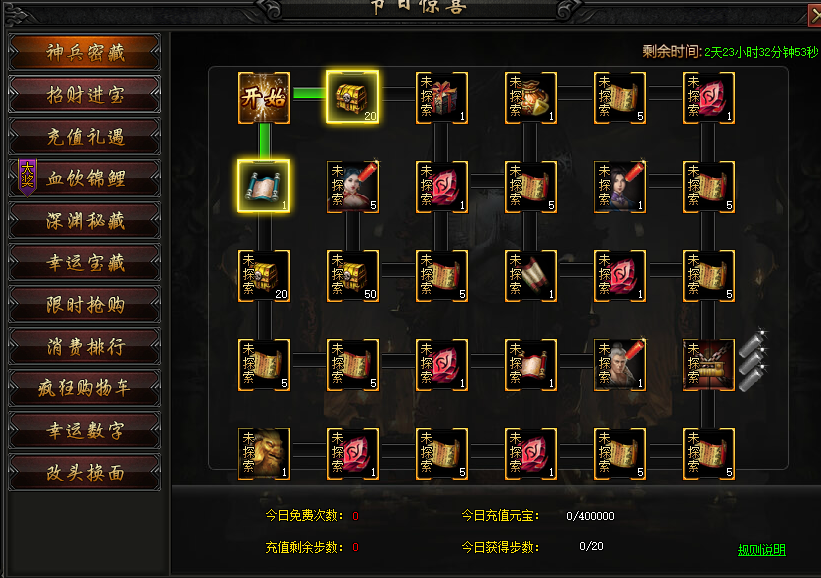
Task: Go to the 改头换面 tab
Action: [x=85, y=473]
